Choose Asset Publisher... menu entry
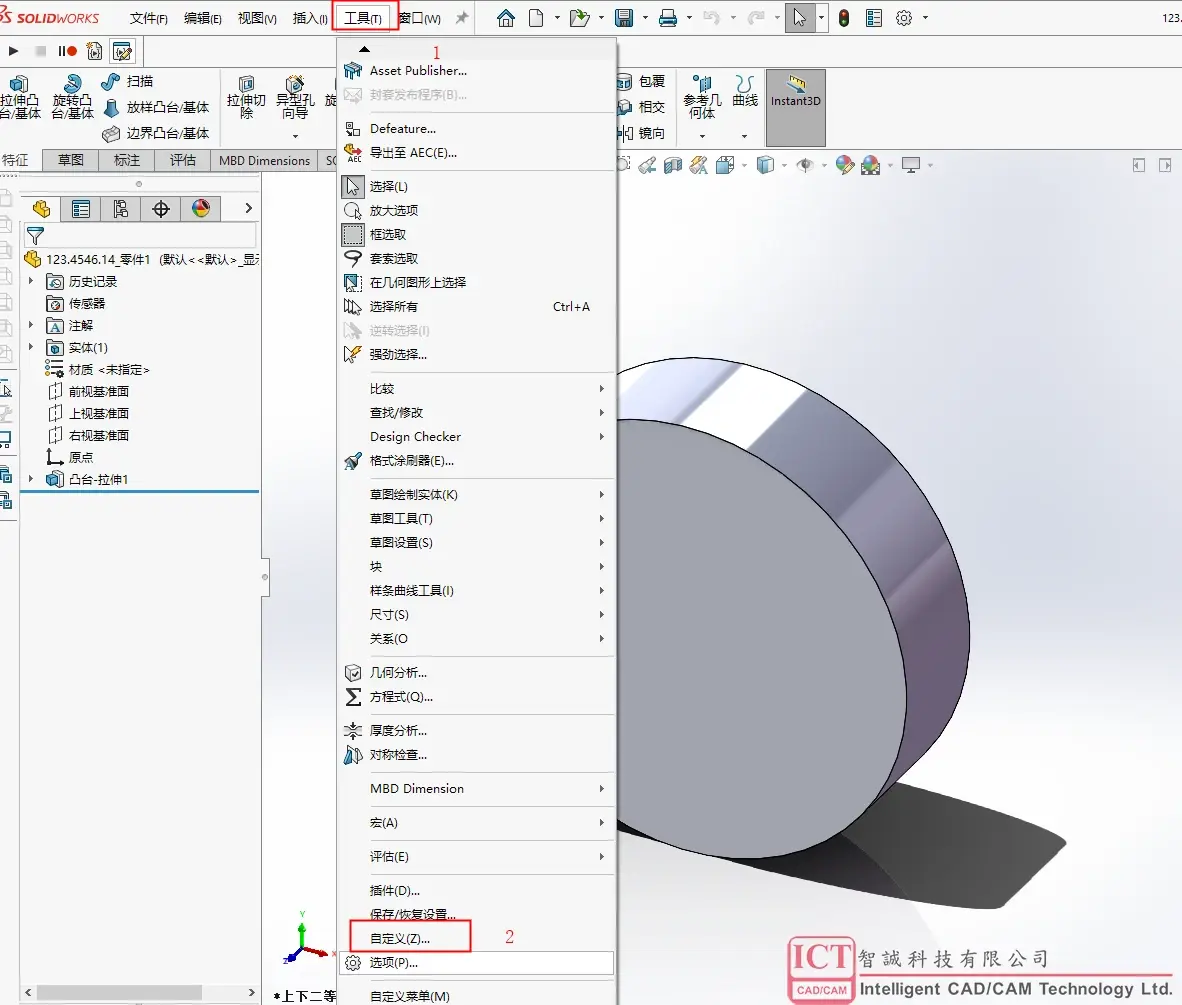This screenshot has height=1005, width=1182. (x=476, y=71)
